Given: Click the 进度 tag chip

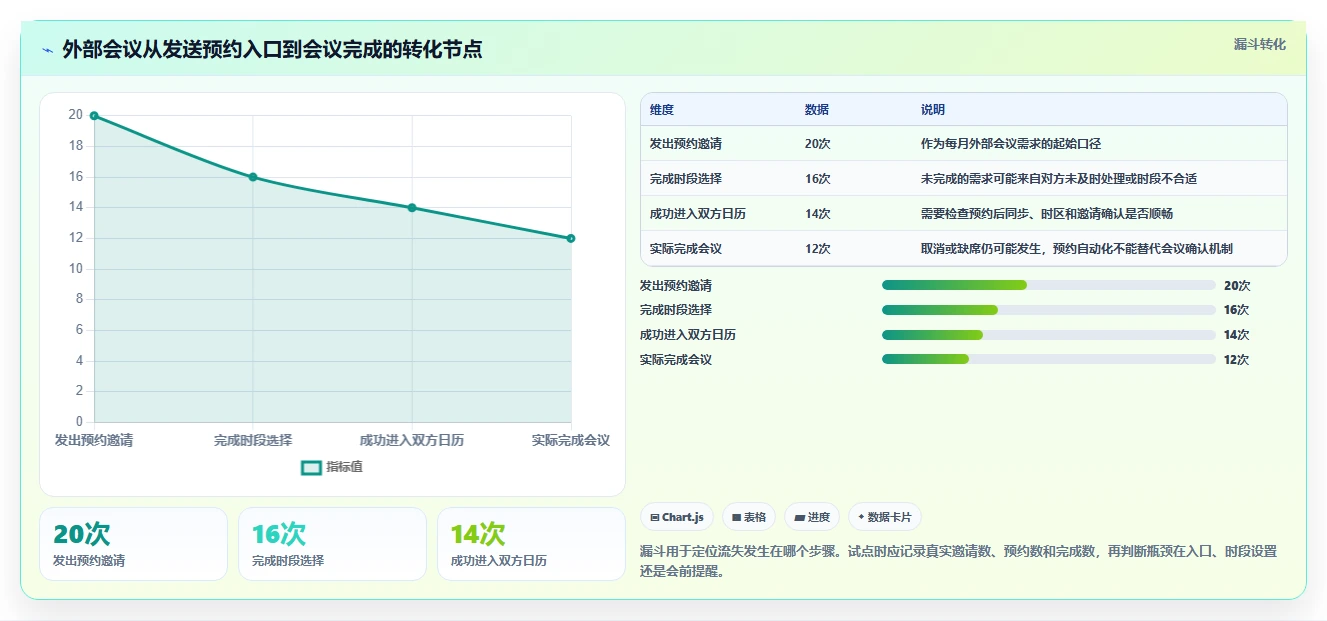Looking at the screenshot, I should pos(812,517).
